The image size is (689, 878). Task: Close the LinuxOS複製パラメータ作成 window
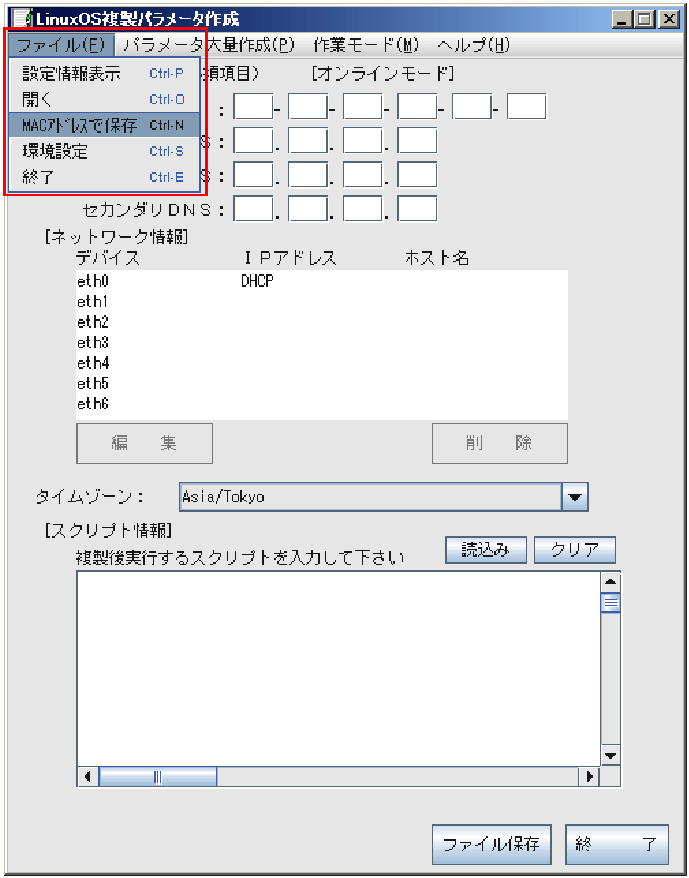[668, 20]
